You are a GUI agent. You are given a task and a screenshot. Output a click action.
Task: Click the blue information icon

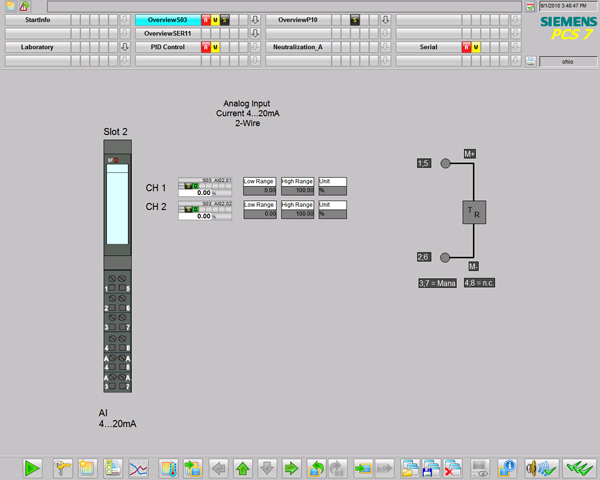click(x=507, y=467)
